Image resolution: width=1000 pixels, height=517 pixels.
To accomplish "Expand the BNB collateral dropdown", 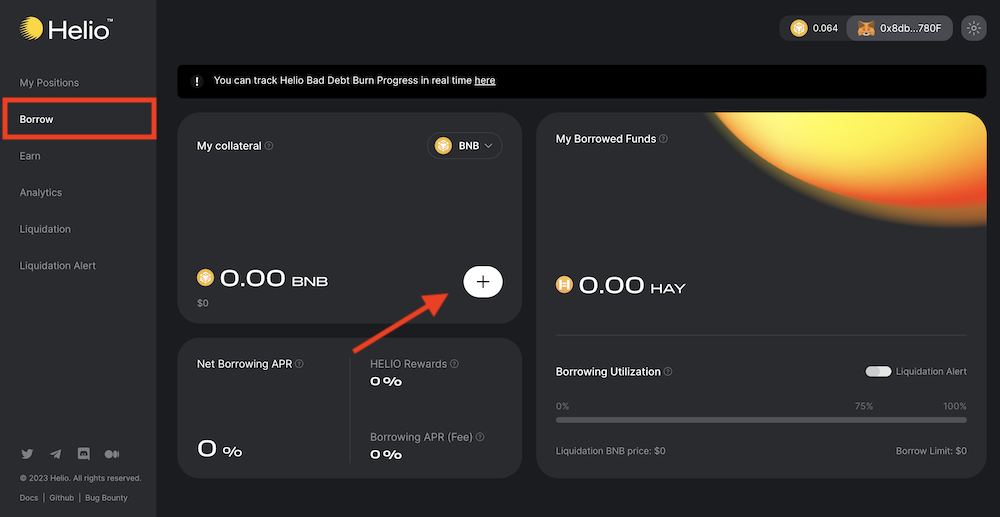I will [465, 146].
